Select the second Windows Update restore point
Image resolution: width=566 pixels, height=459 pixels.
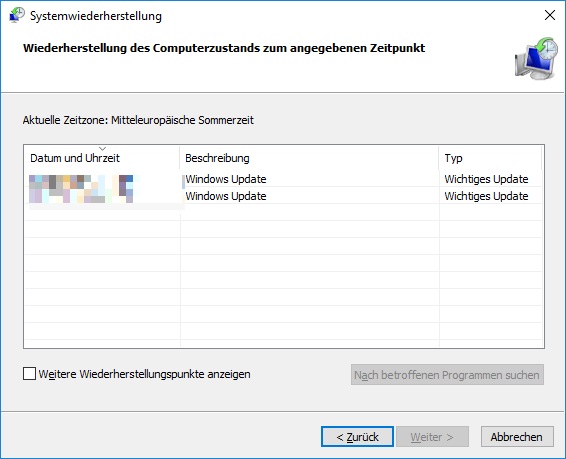click(283, 196)
